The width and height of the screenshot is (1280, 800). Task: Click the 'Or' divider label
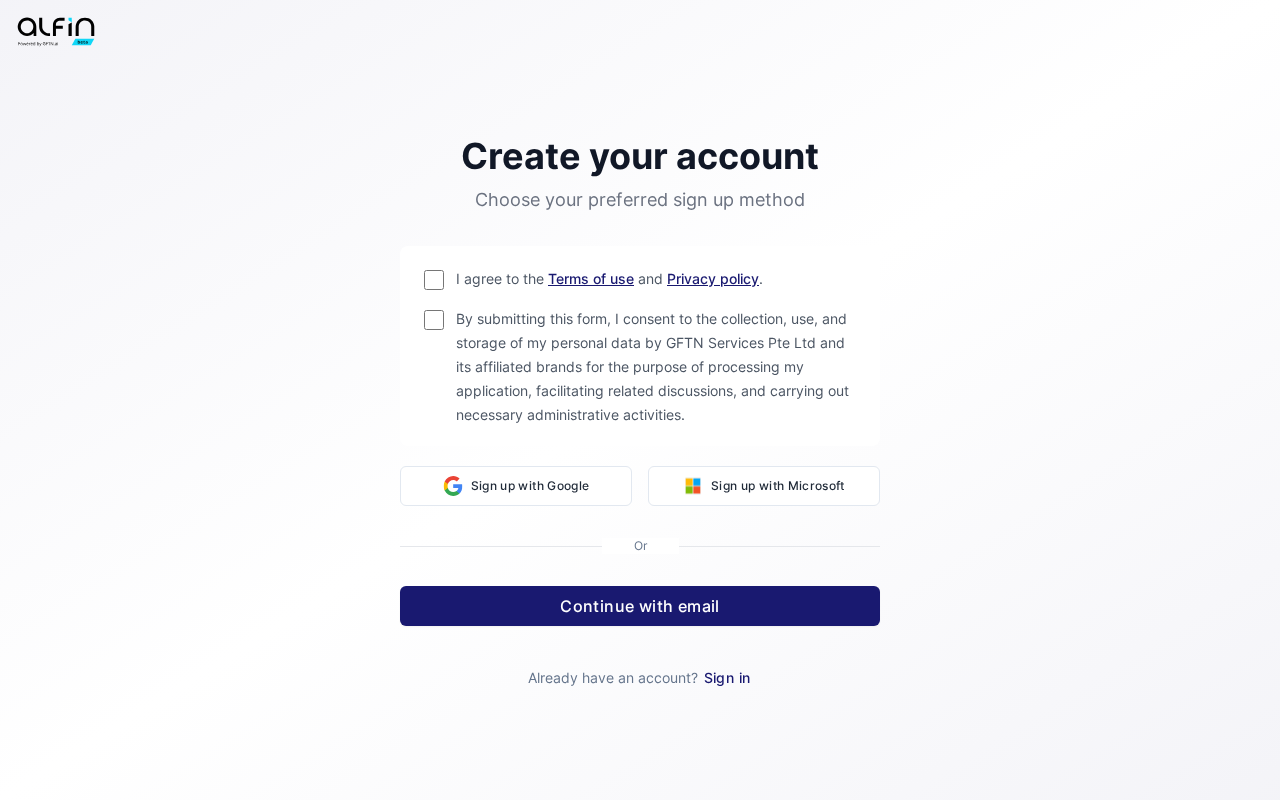pos(640,546)
